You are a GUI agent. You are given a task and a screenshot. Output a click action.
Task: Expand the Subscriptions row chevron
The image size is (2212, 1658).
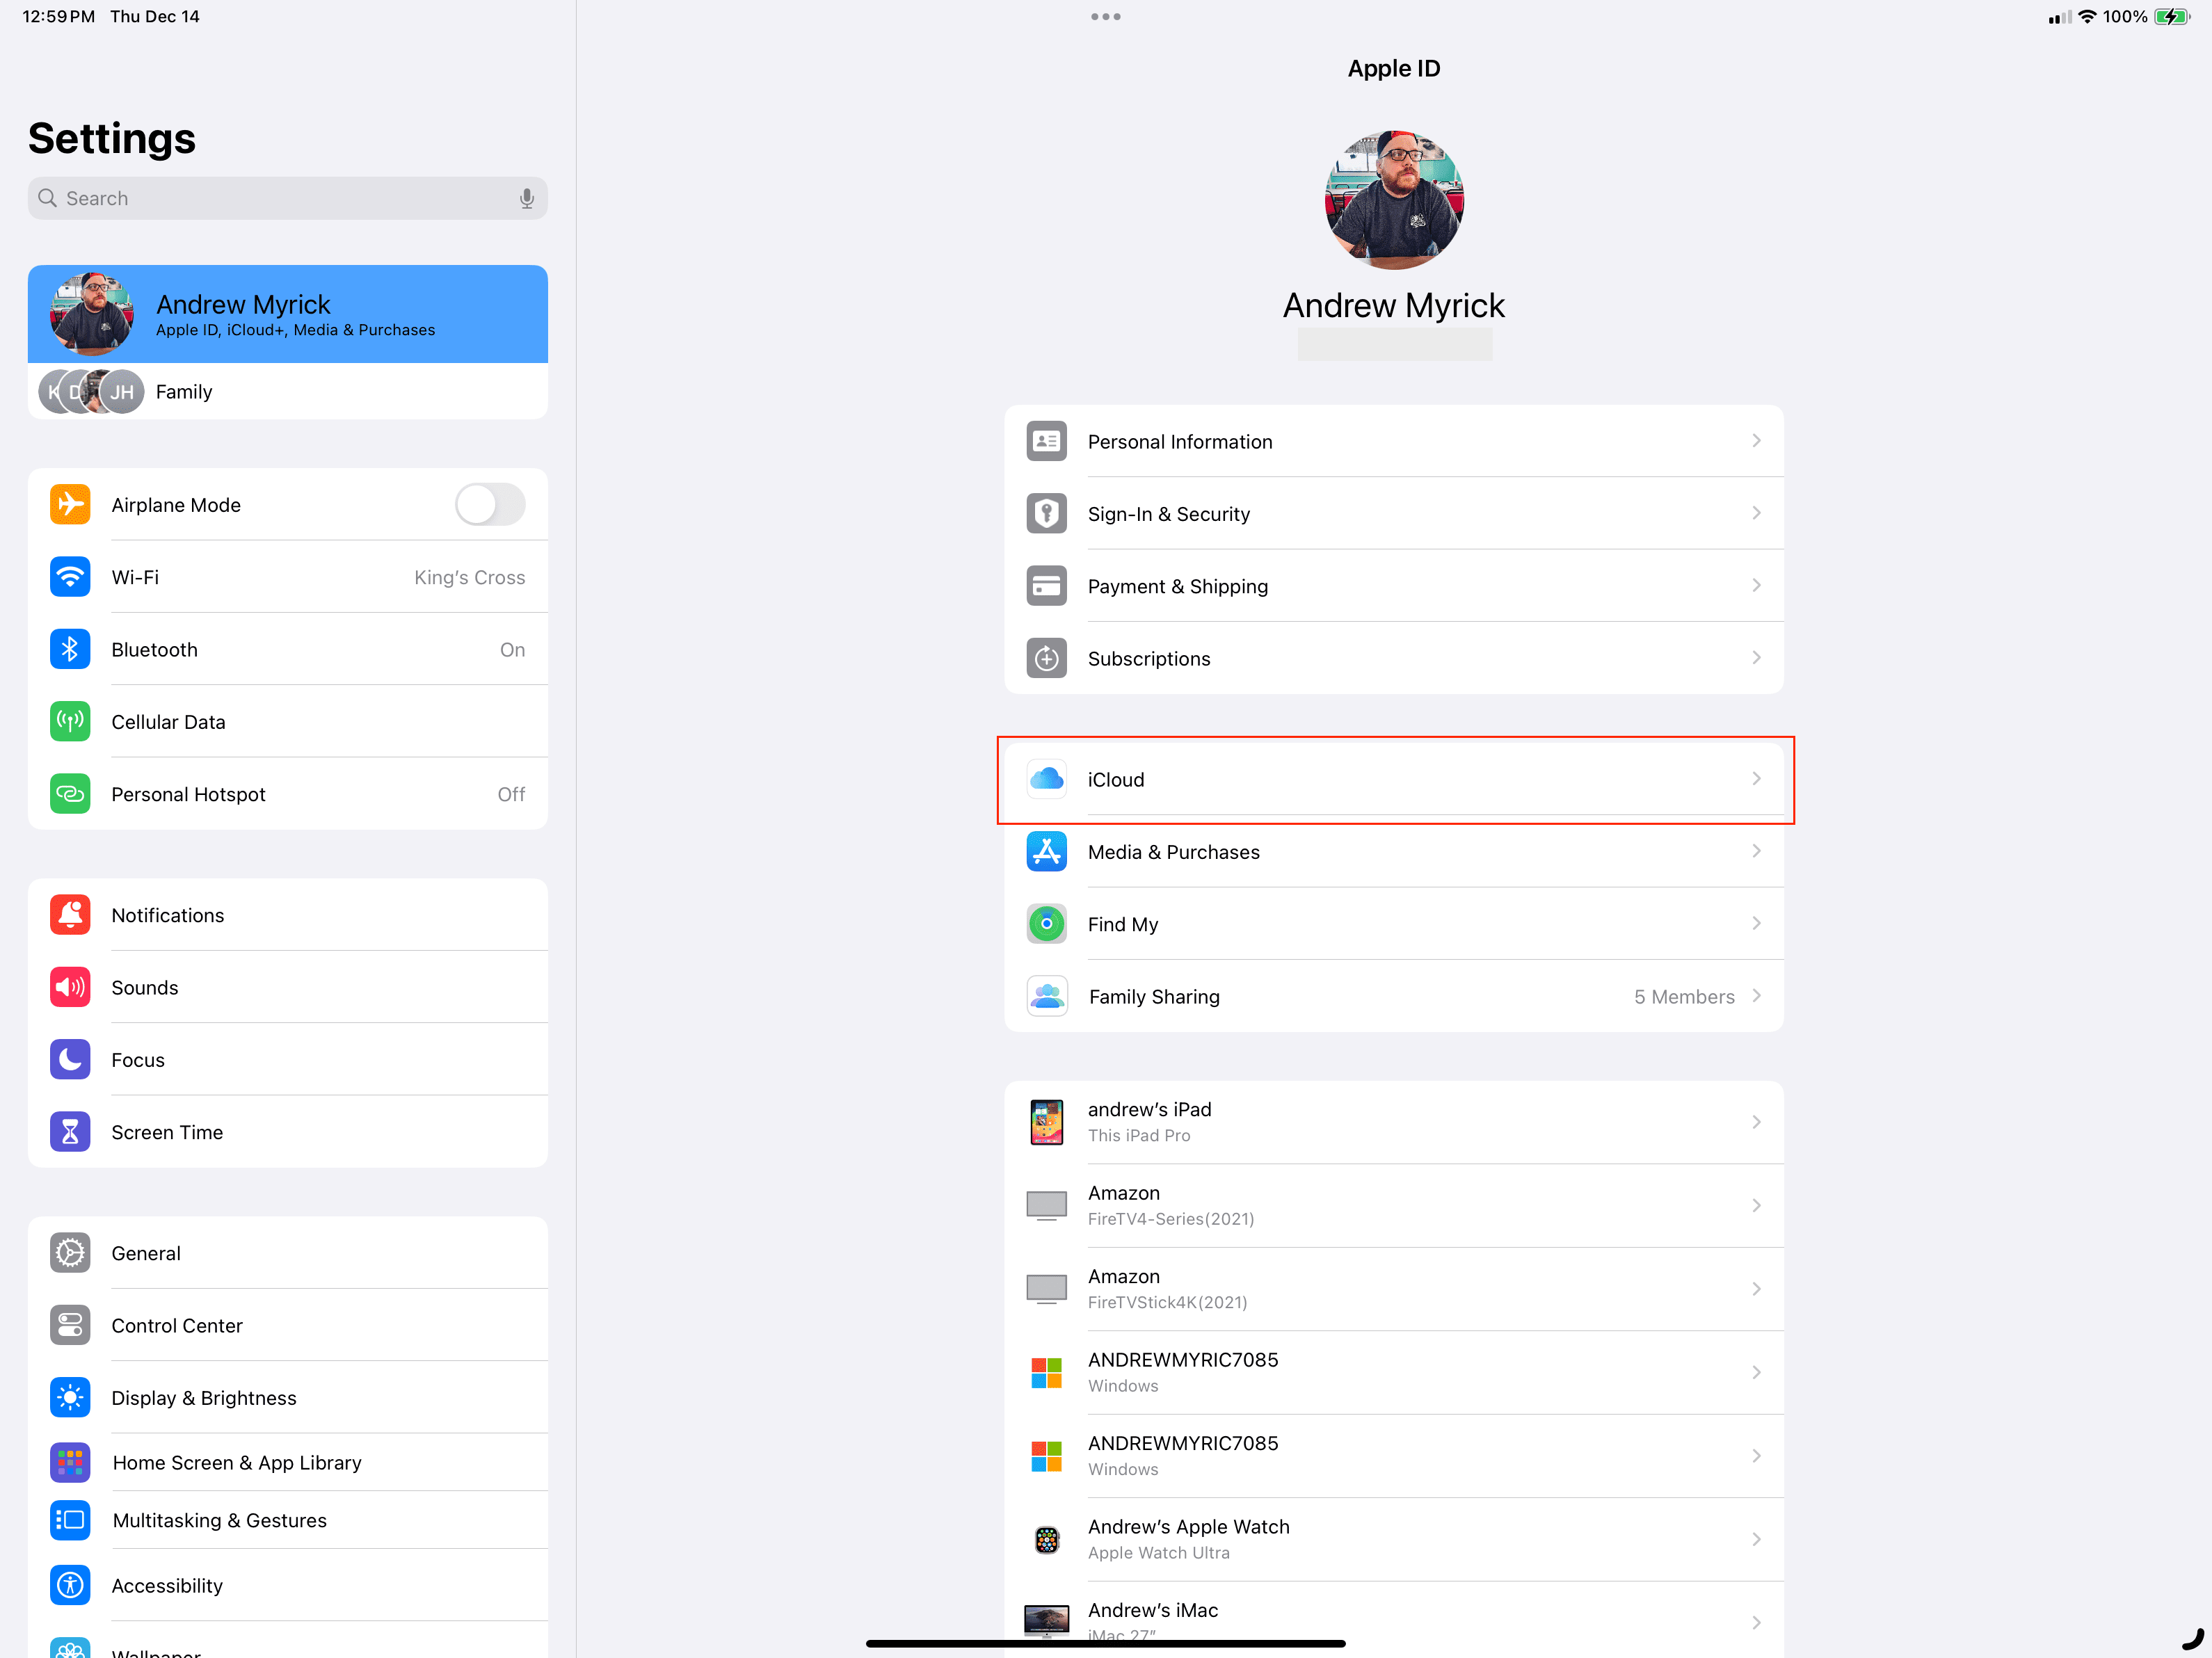point(1756,657)
